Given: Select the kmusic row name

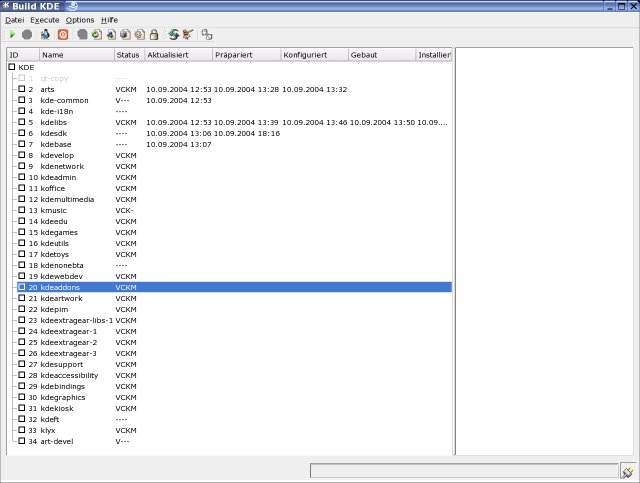Looking at the screenshot, I should (53, 211).
